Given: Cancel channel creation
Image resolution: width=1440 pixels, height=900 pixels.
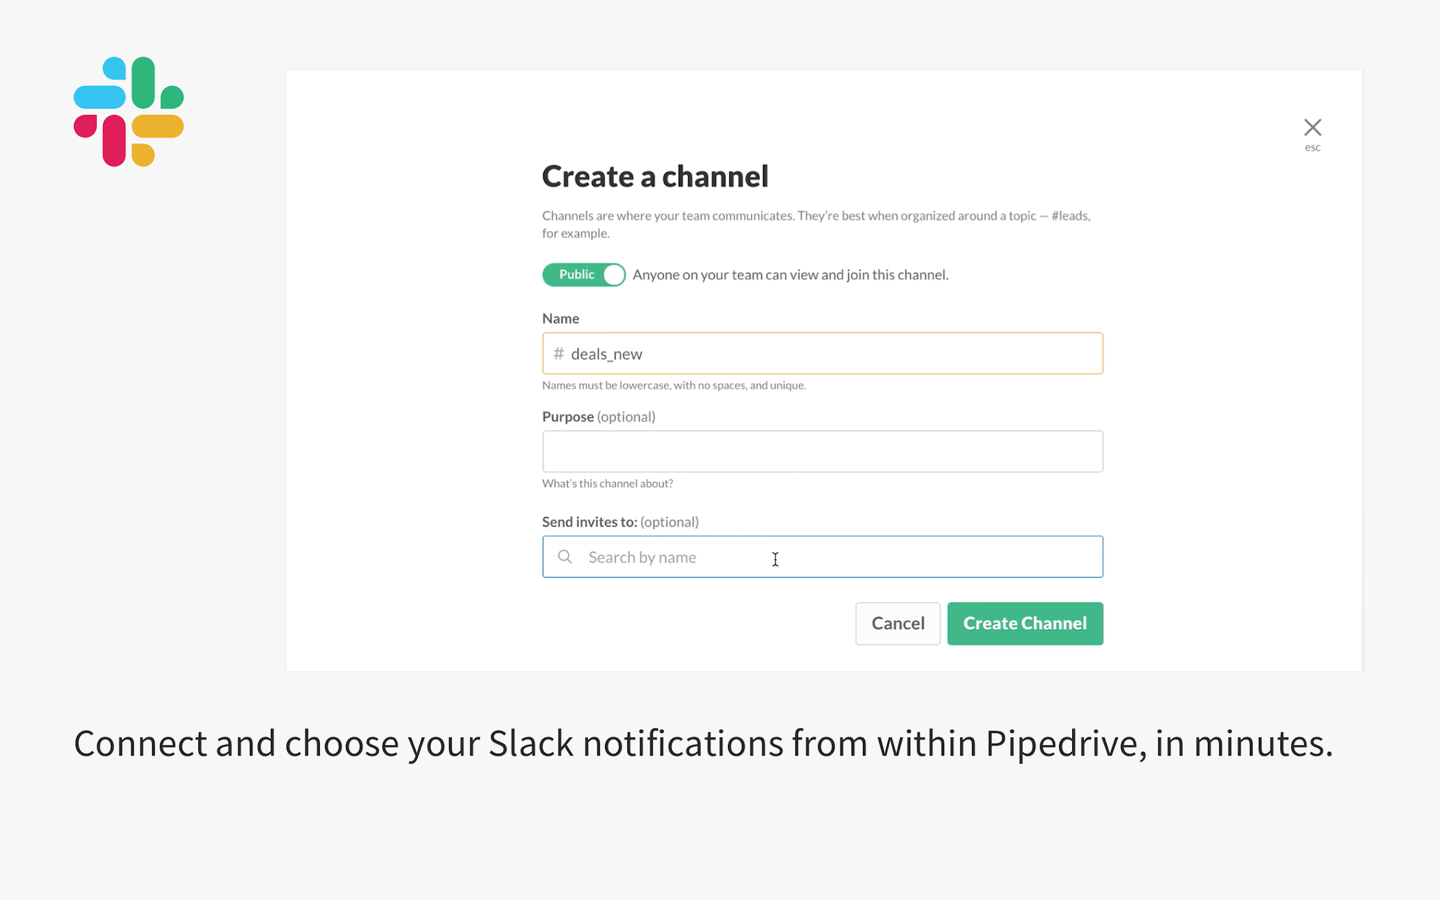Looking at the screenshot, I should (x=897, y=623).
